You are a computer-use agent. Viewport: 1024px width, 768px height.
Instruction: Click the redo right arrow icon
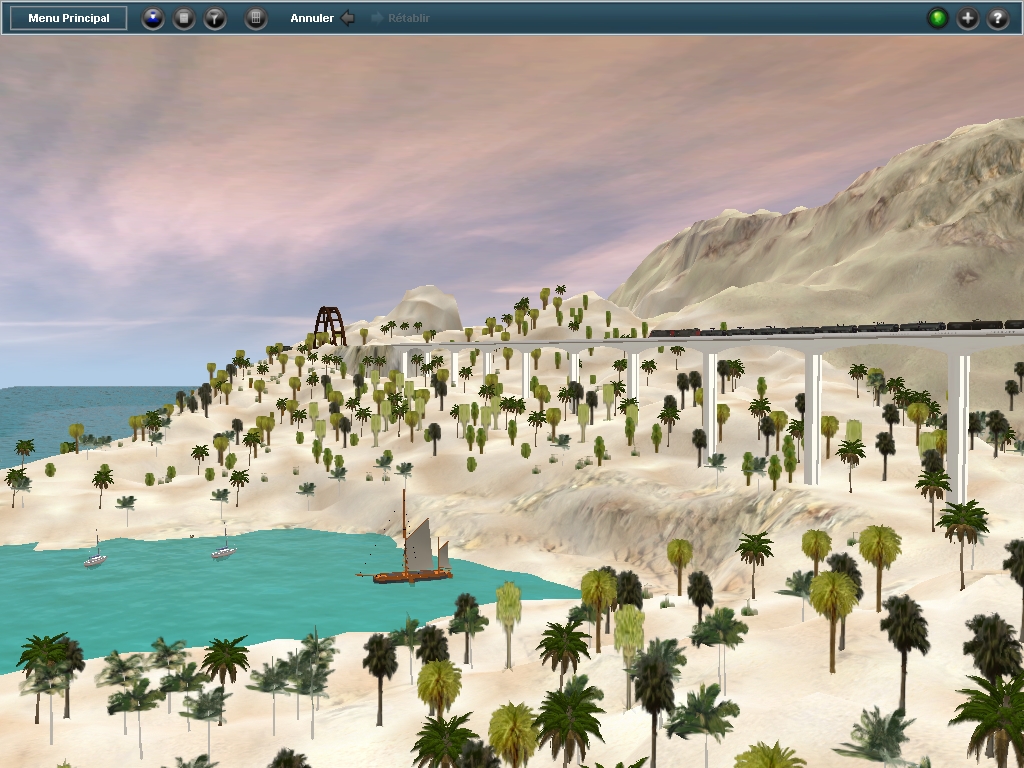(377, 18)
